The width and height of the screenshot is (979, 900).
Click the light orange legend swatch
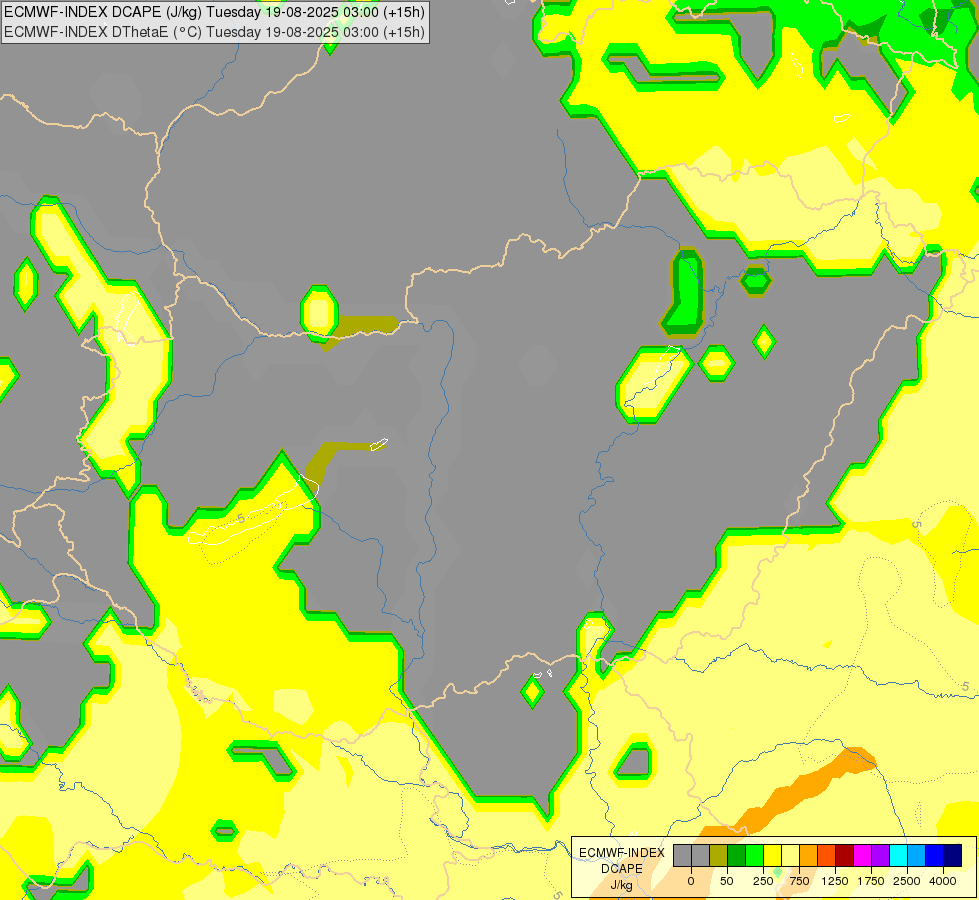[809, 856]
